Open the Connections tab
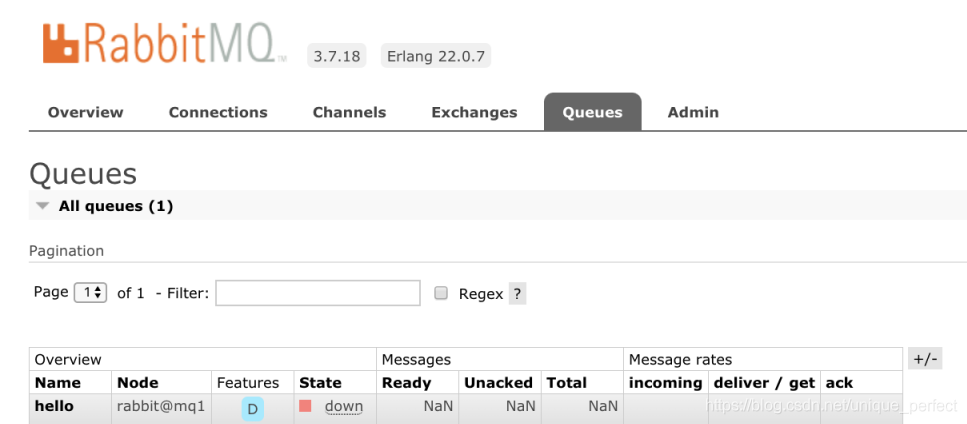The height and width of the screenshot is (424, 967). point(218,112)
